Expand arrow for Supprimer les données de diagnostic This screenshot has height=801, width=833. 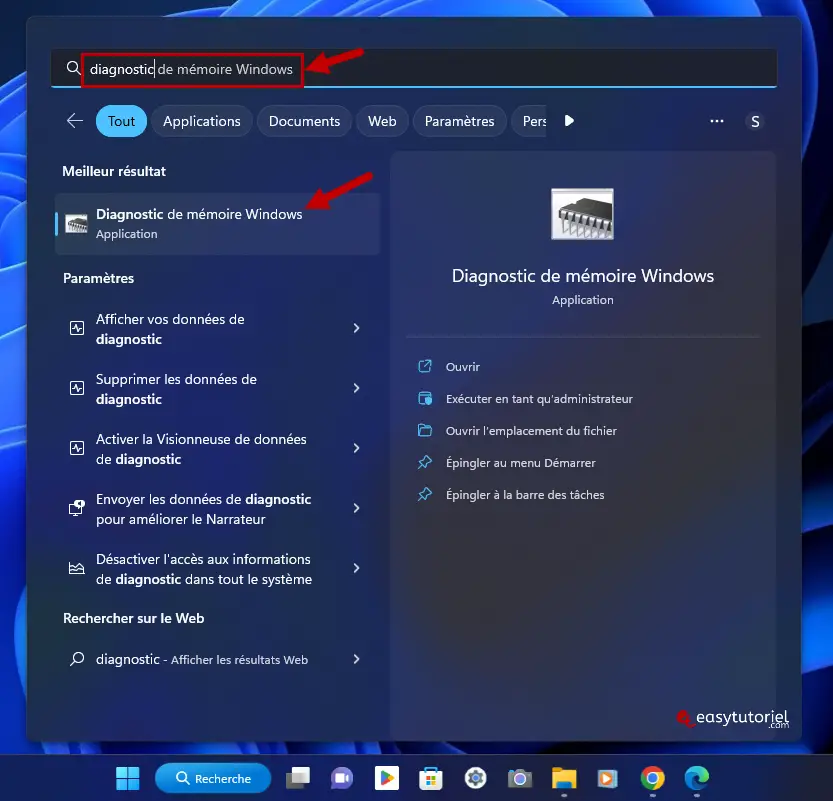[x=356, y=388]
